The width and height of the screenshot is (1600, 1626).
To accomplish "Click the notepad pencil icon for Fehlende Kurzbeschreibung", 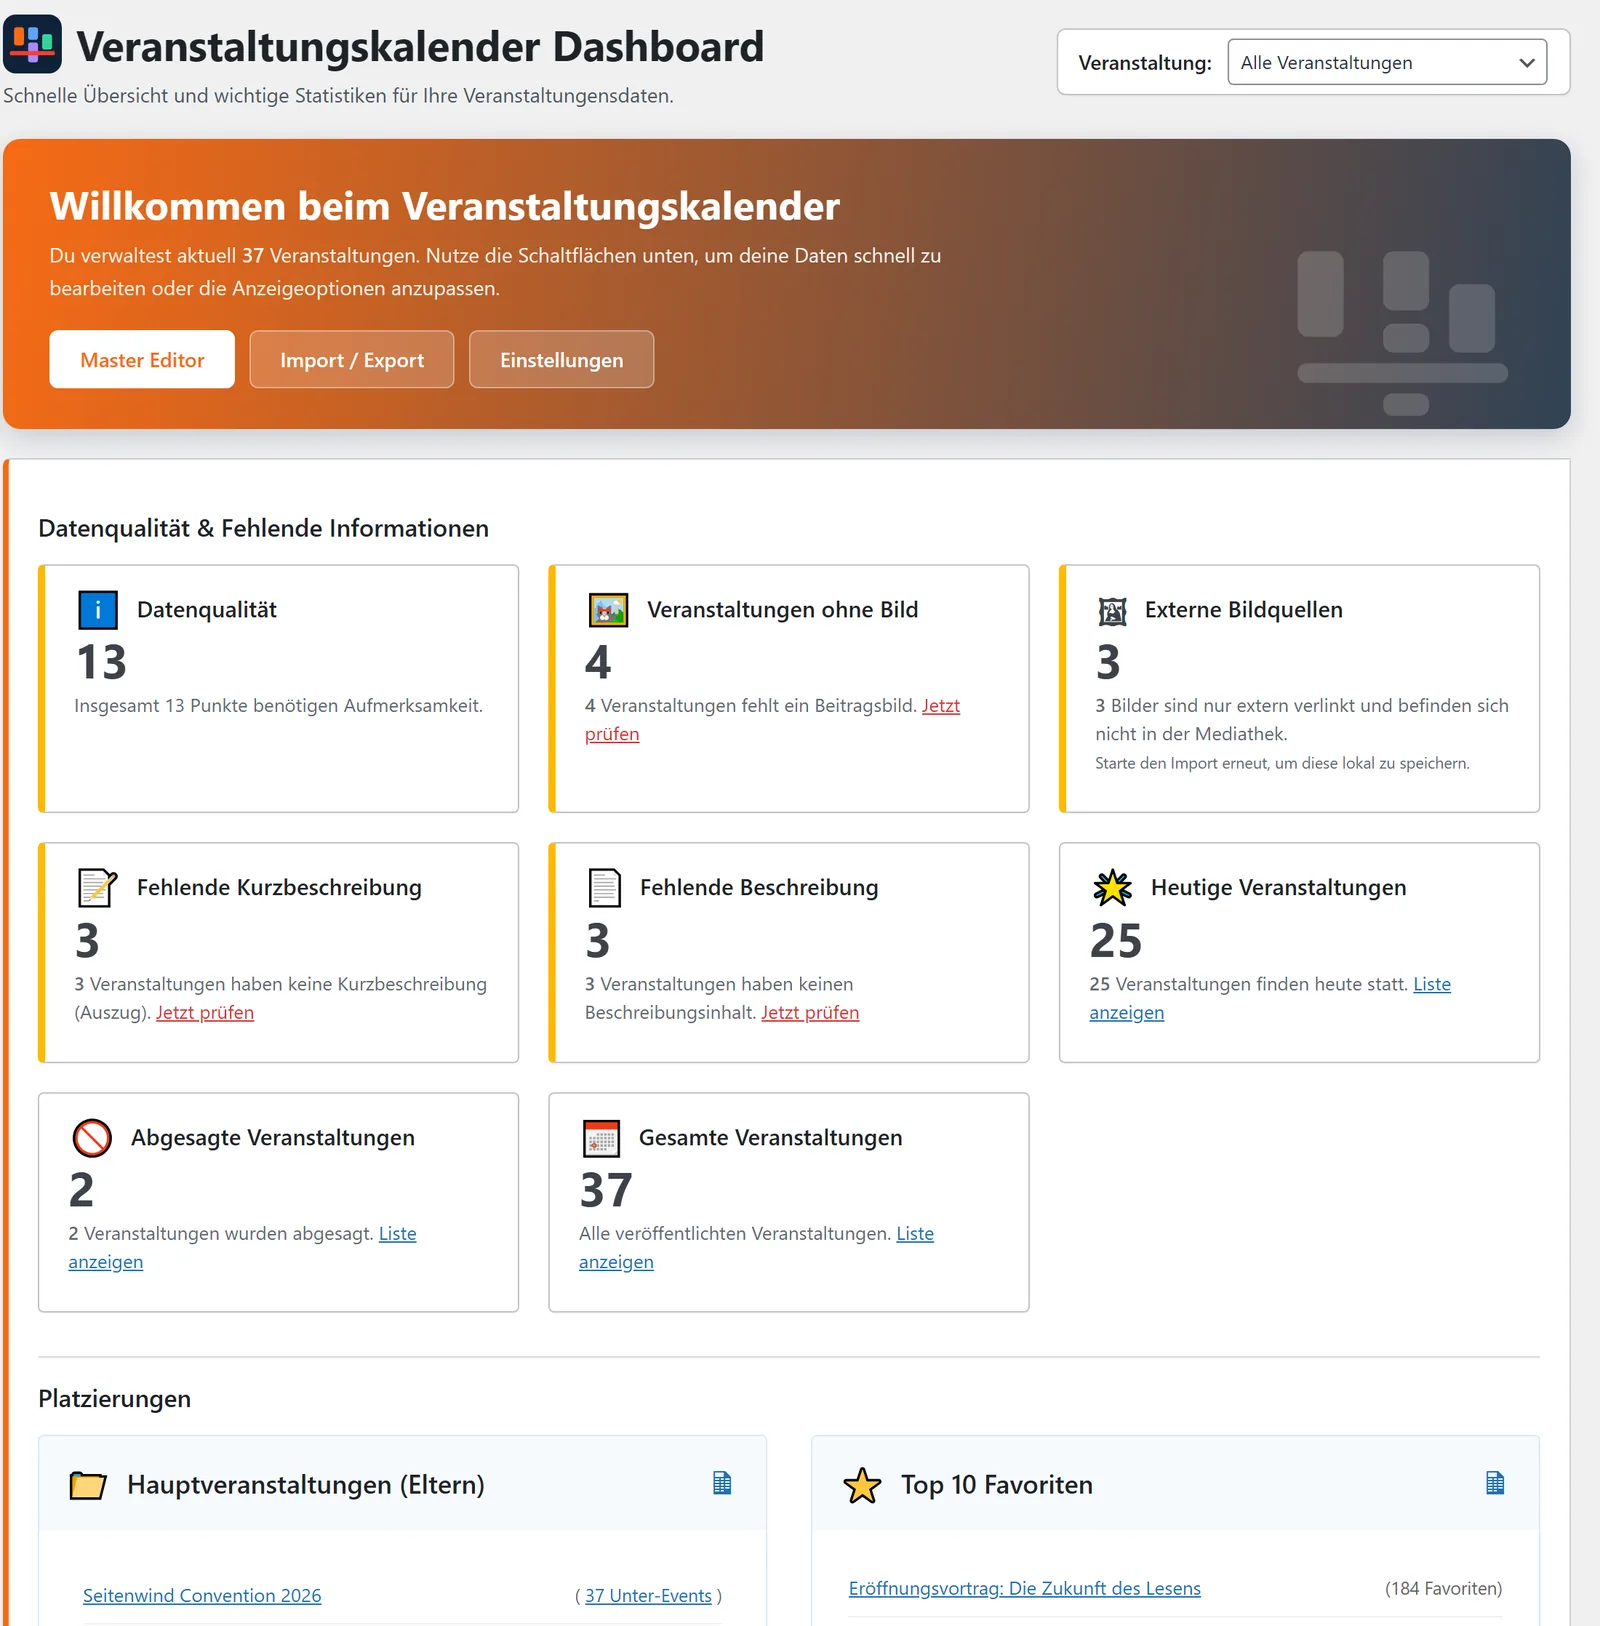I will point(98,887).
